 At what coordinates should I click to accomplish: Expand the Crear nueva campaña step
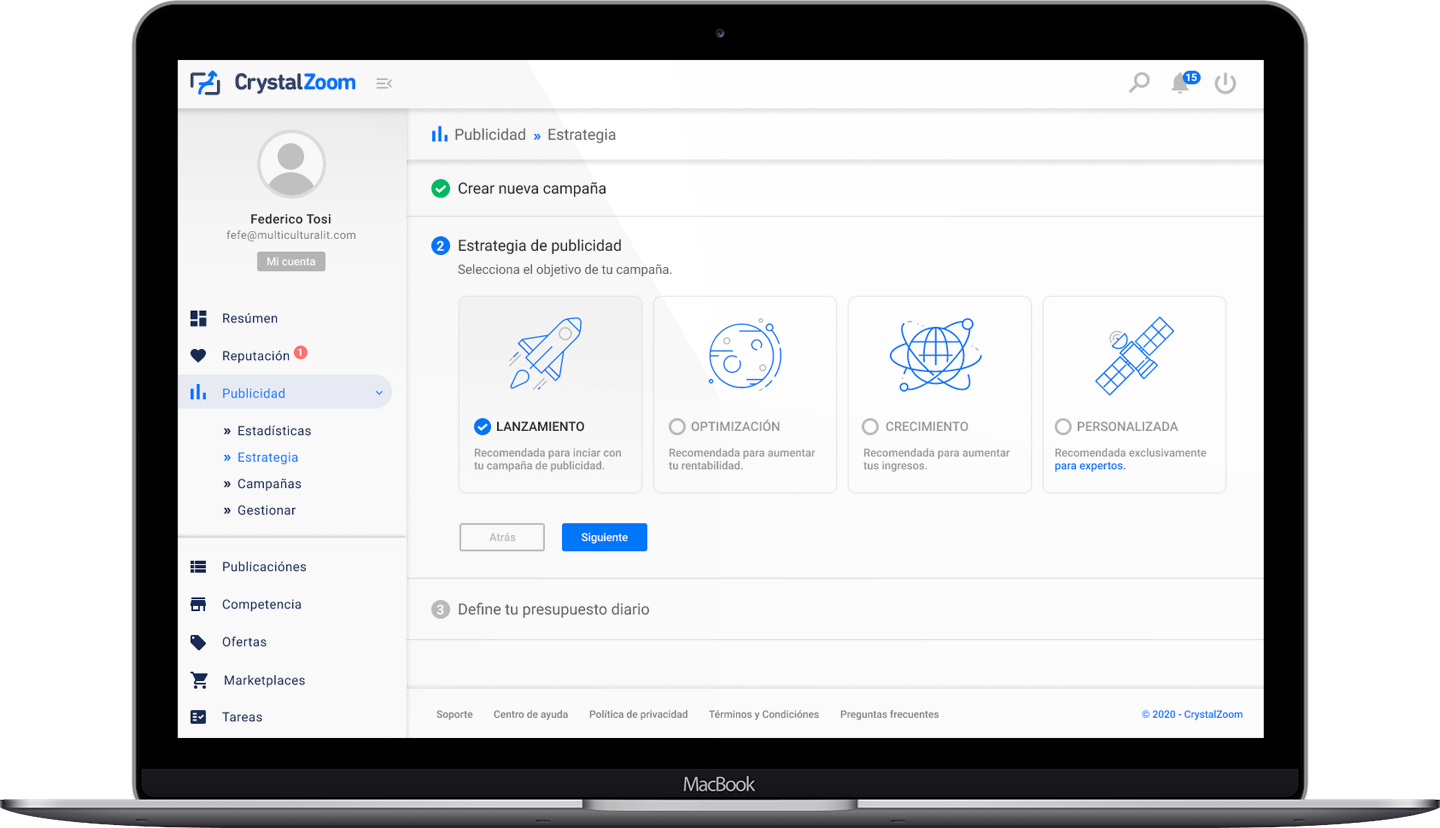click(531, 188)
